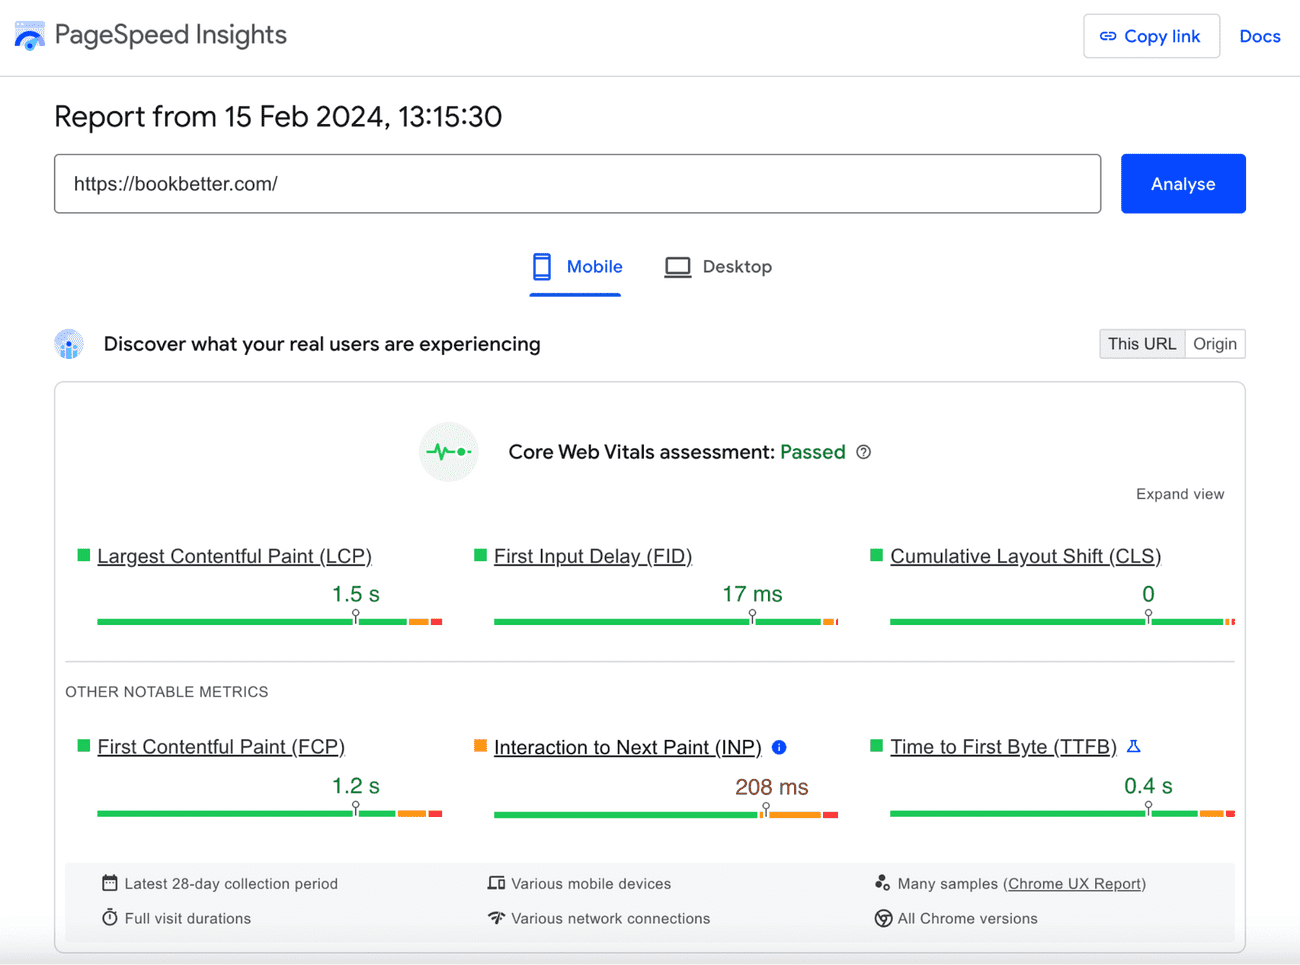Click Full visit durations text
The width and height of the screenshot is (1300, 965).
[188, 918]
